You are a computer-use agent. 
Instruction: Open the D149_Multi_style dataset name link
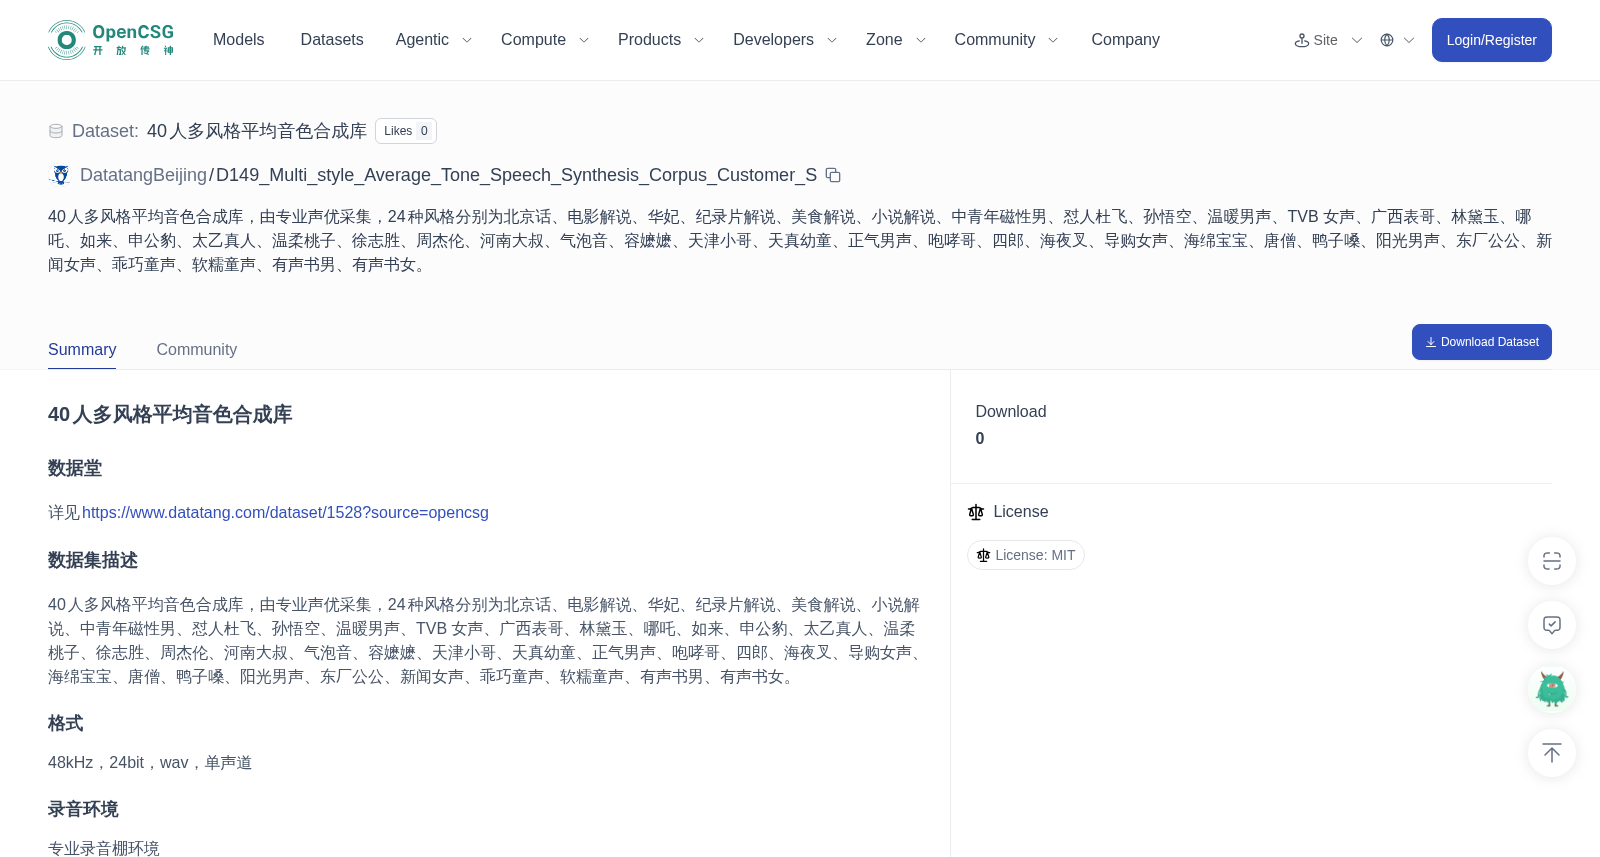pos(516,175)
